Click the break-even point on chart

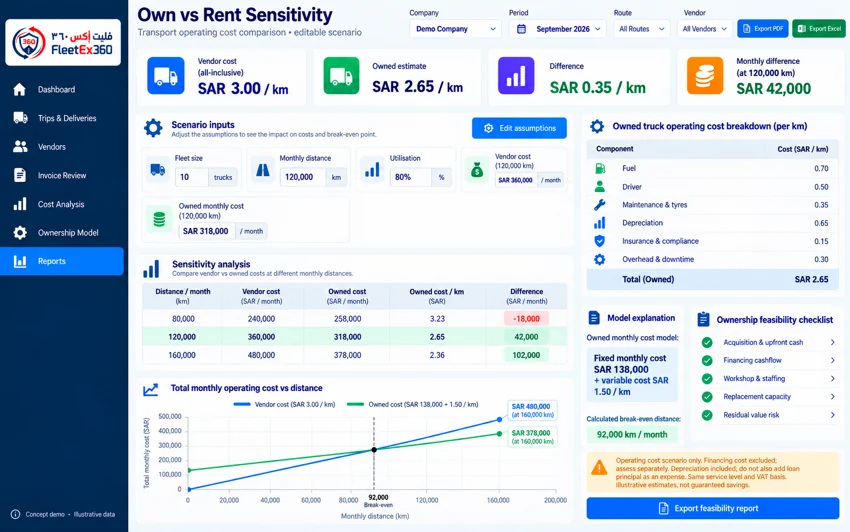tap(374, 450)
